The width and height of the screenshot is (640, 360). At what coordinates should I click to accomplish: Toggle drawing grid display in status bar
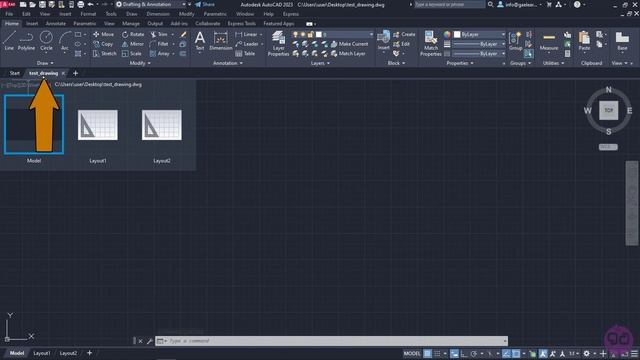pyautogui.click(x=427, y=353)
